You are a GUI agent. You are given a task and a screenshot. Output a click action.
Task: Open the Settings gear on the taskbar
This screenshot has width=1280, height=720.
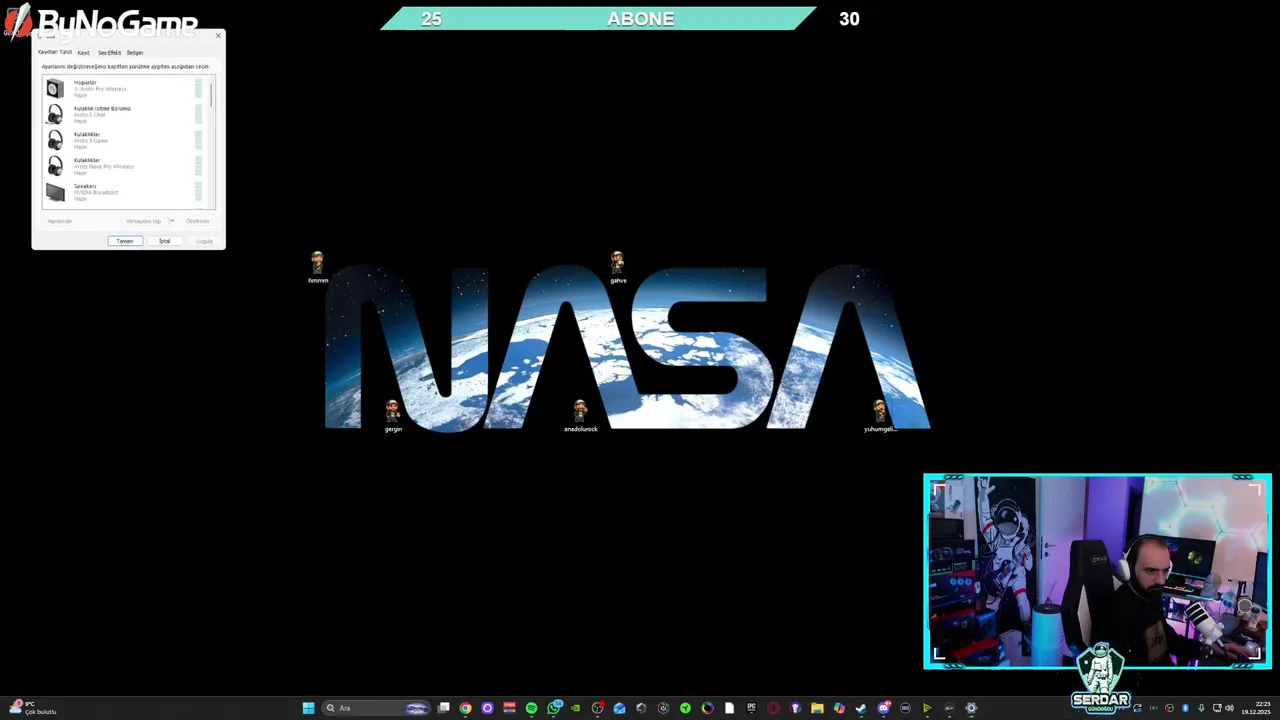point(971,708)
